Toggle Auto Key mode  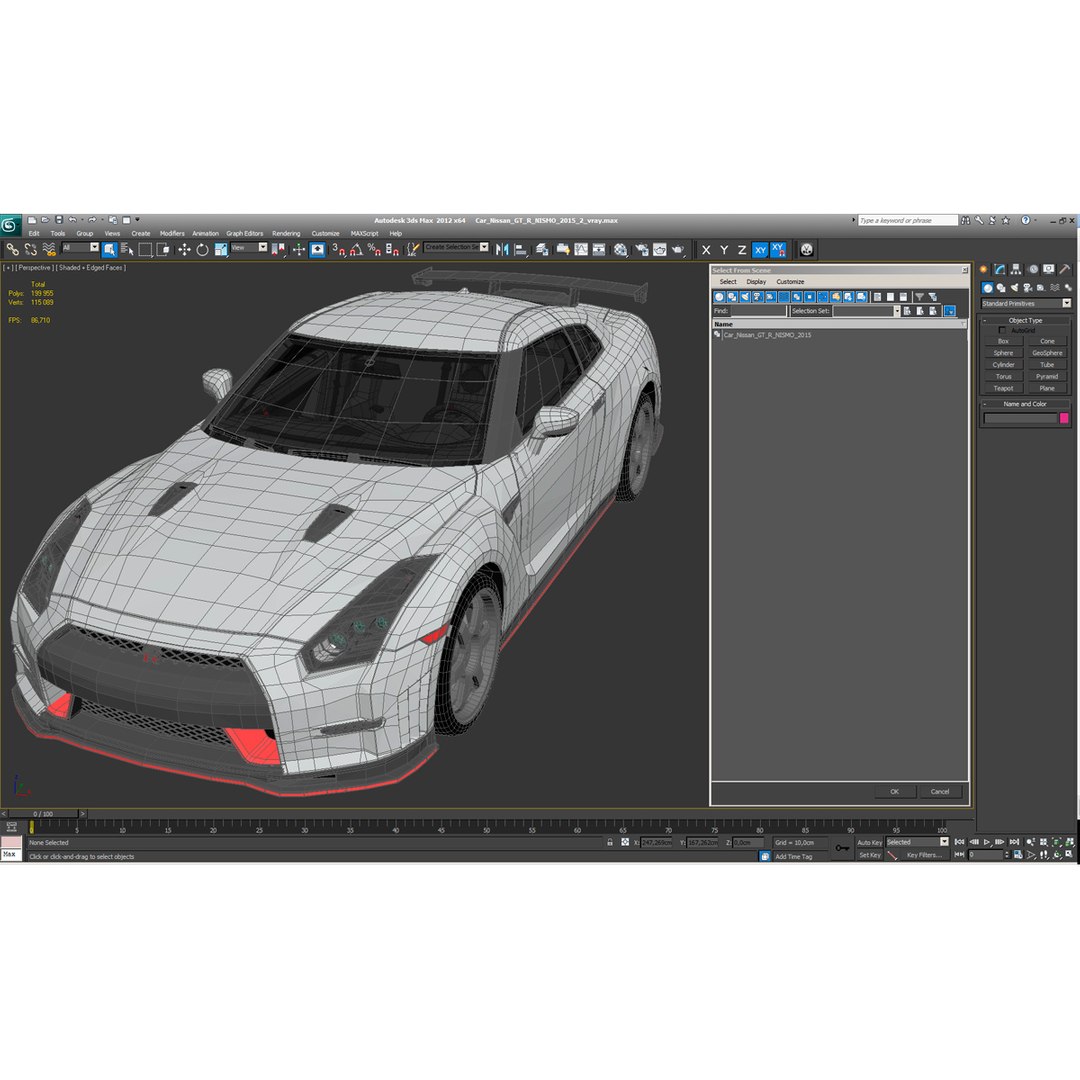869,842
